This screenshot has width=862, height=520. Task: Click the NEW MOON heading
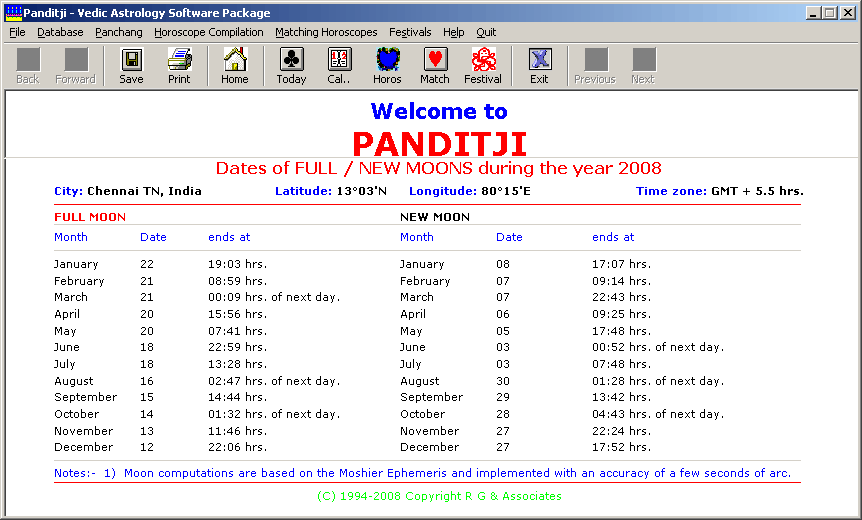pos(435,217)
